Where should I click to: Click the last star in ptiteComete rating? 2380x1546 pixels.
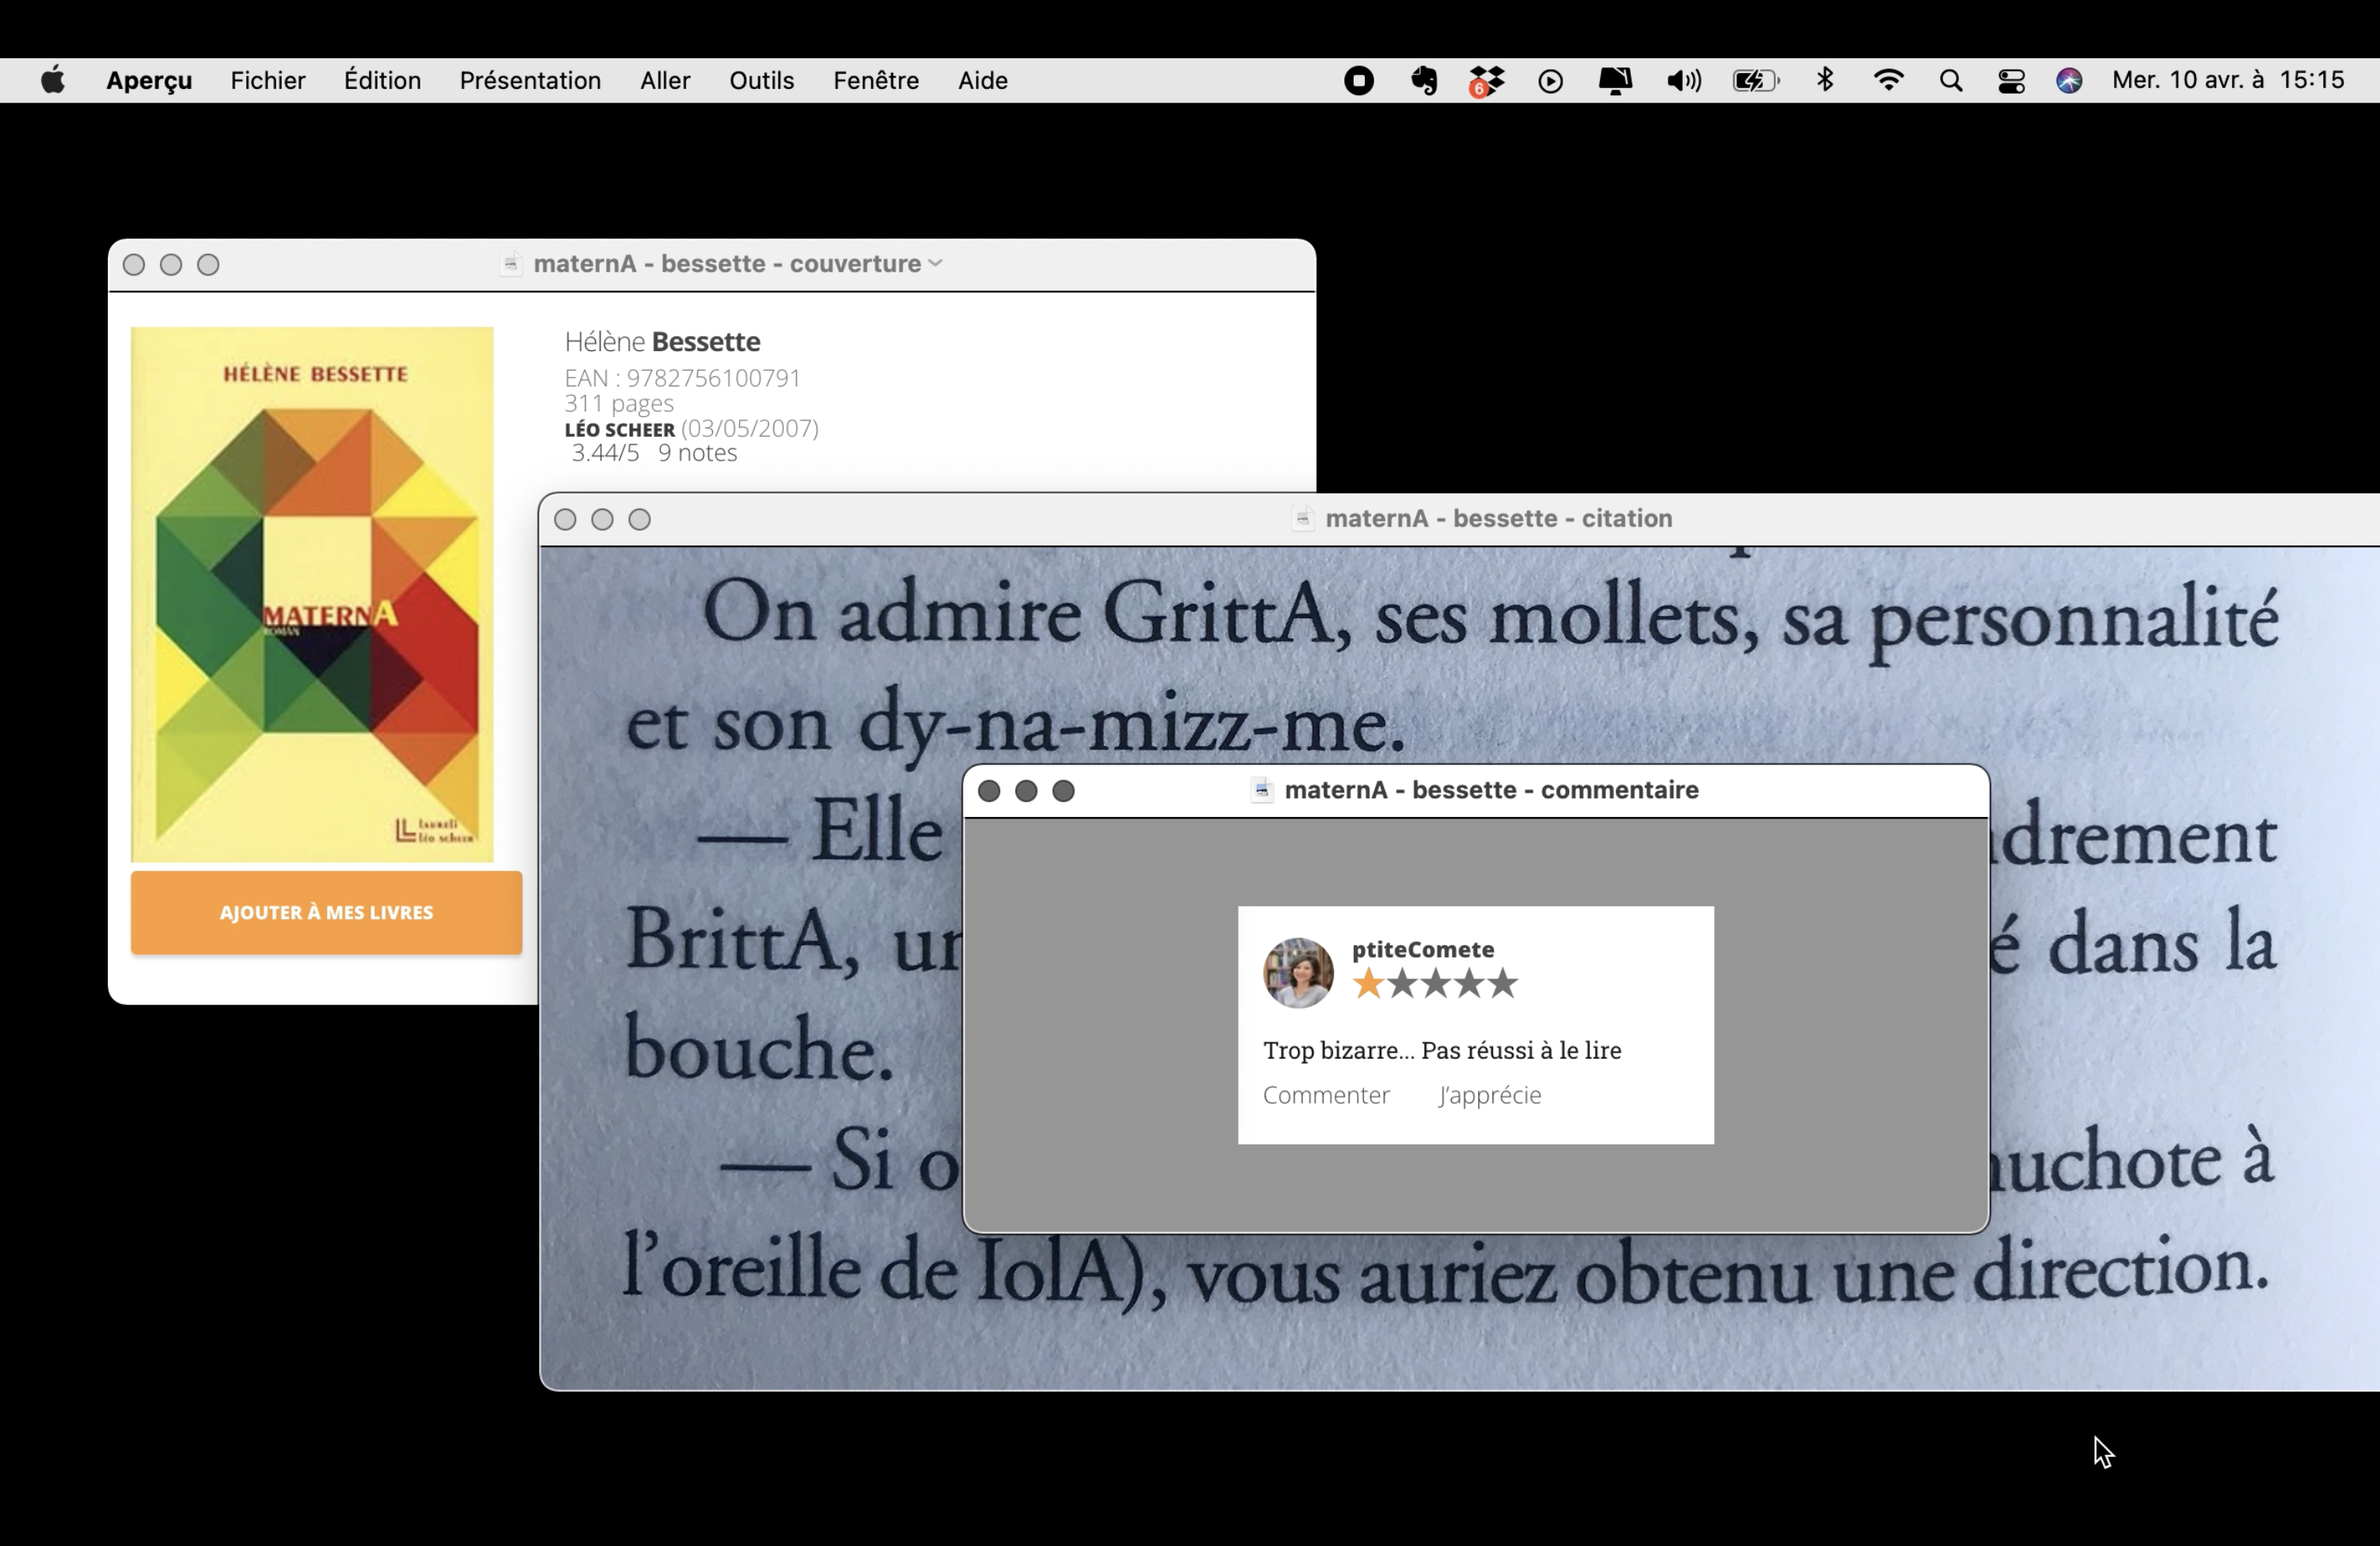[1502, 984]
